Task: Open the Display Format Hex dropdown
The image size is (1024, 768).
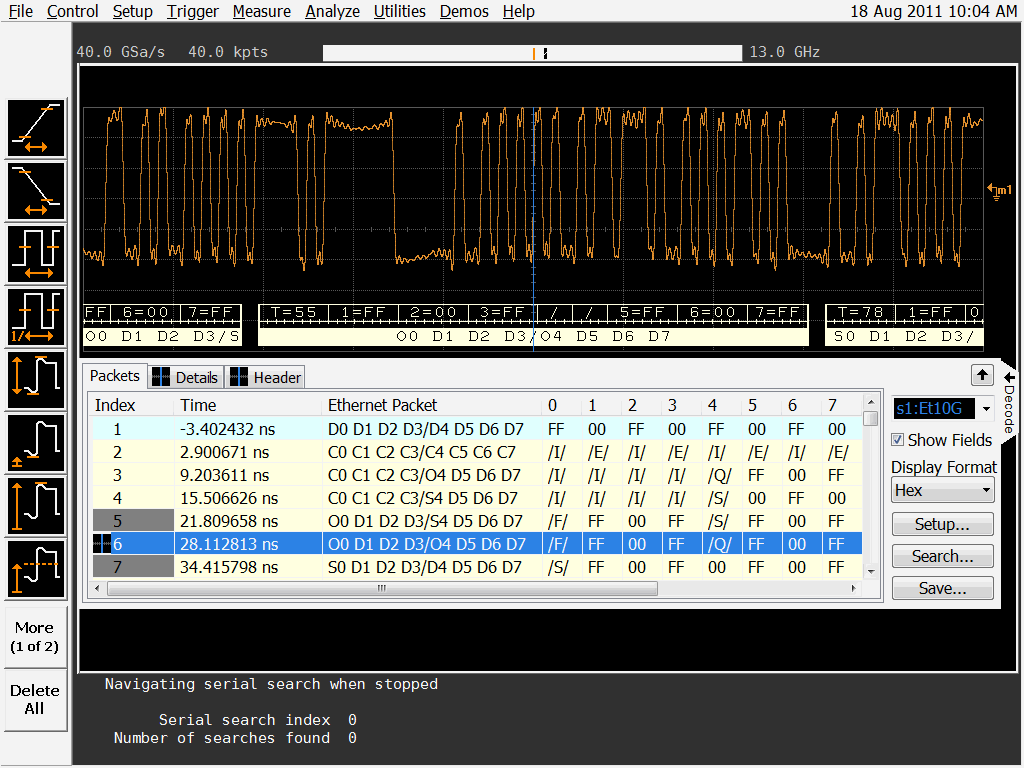Action: tap(943, 490)
